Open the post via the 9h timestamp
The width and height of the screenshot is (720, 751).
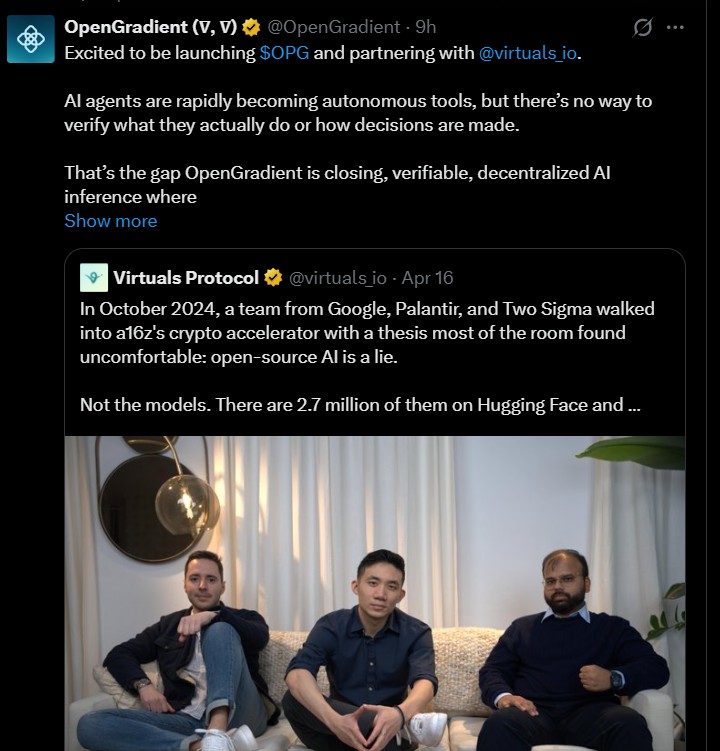(x=425, y=27)
